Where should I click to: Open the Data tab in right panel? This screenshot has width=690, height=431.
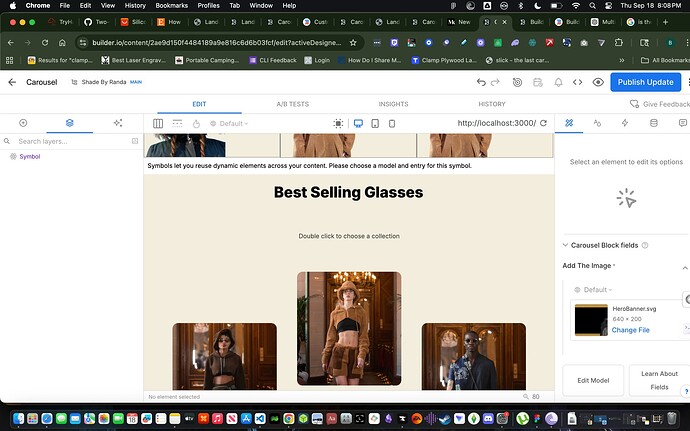coord(654,123)
